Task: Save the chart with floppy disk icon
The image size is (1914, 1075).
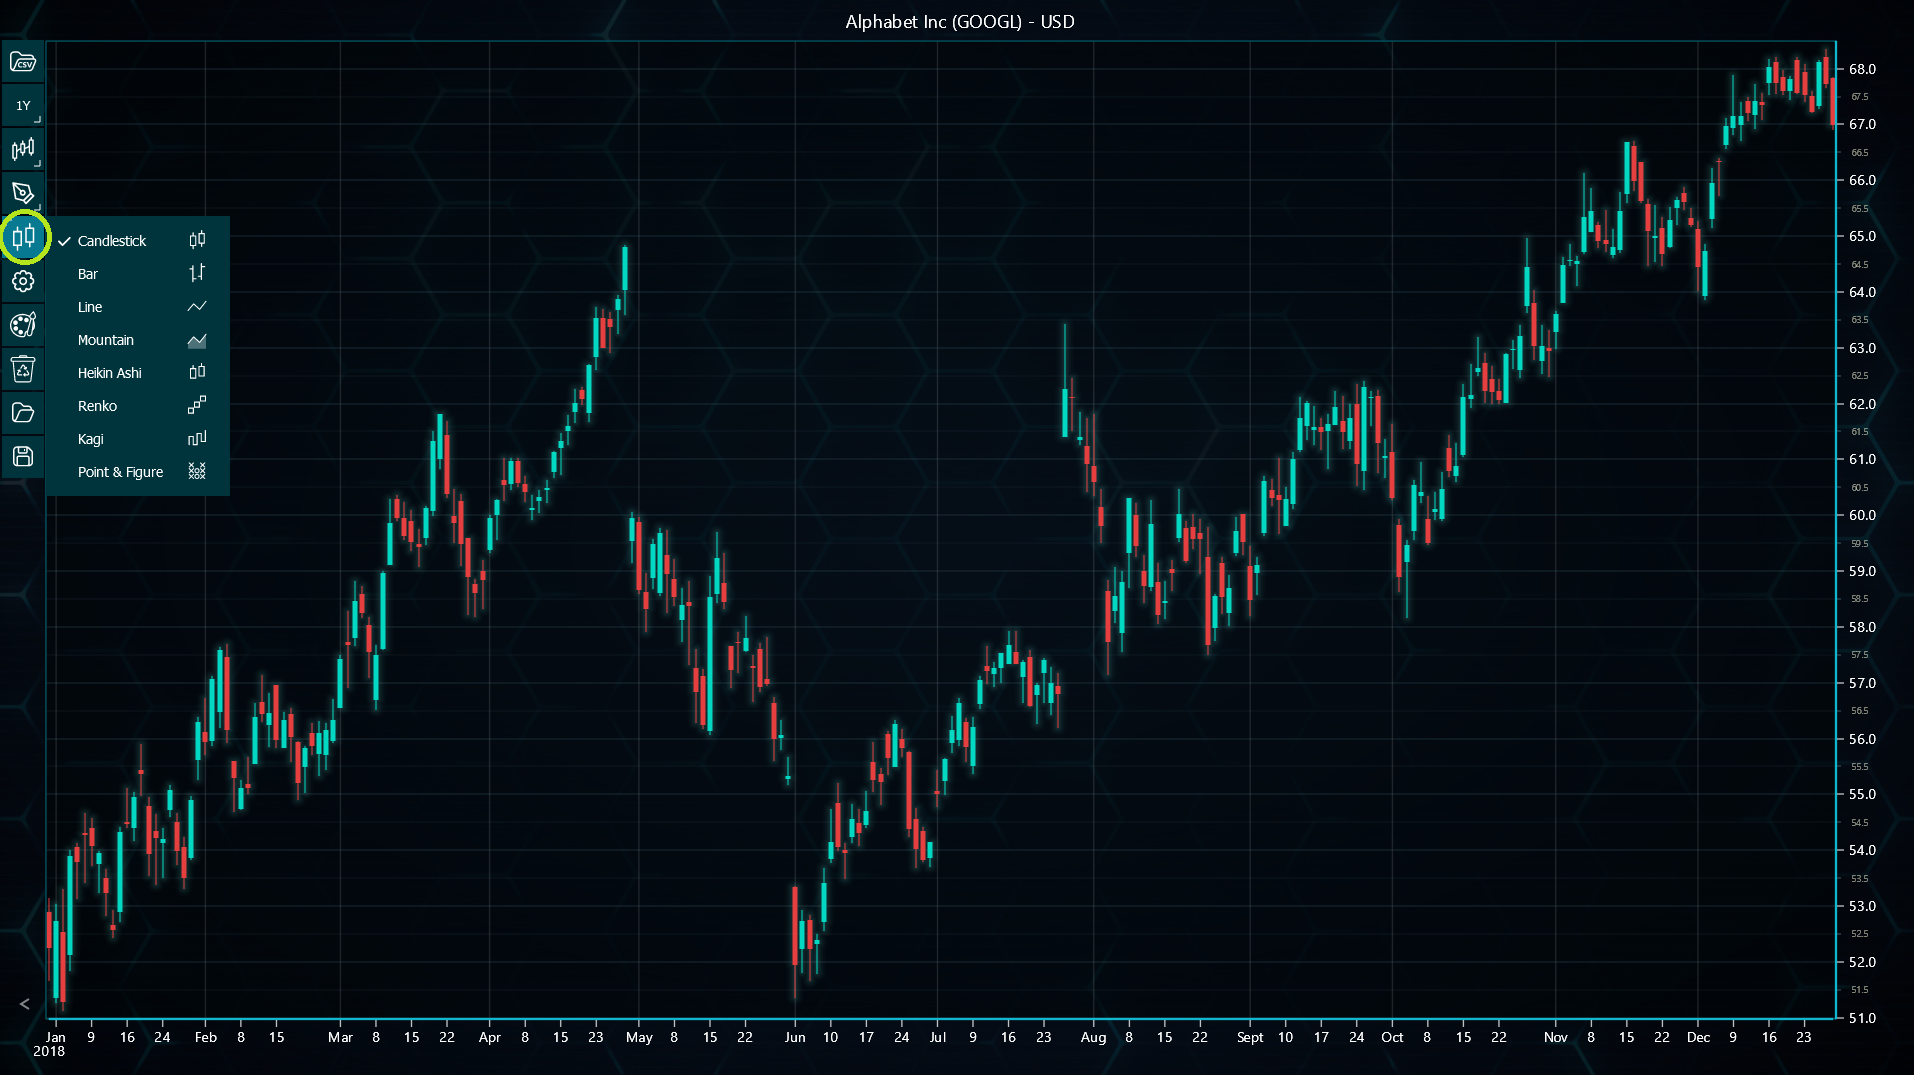Action: point(23,457)
